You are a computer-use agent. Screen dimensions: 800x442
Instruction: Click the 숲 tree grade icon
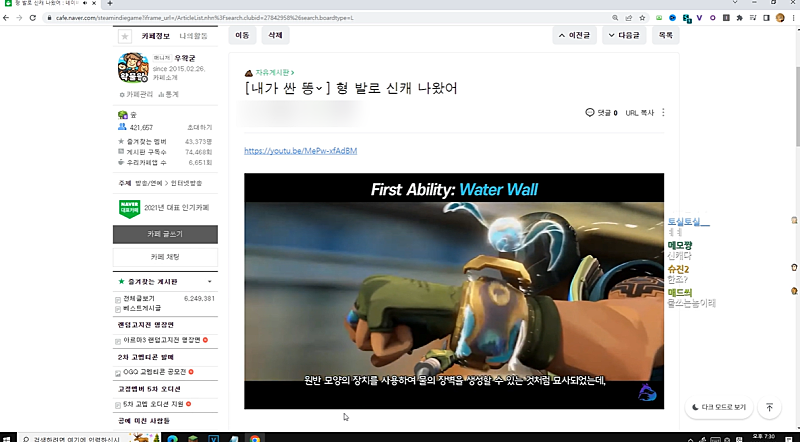[x=122, y=115]
